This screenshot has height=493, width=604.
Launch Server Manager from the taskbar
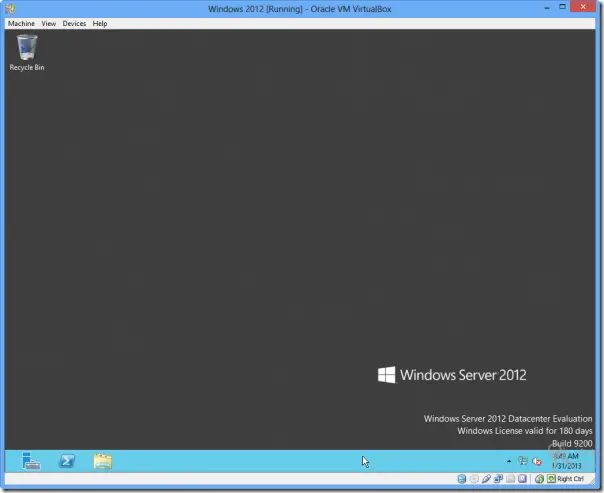pyautogui.click(x=31, y=461)
